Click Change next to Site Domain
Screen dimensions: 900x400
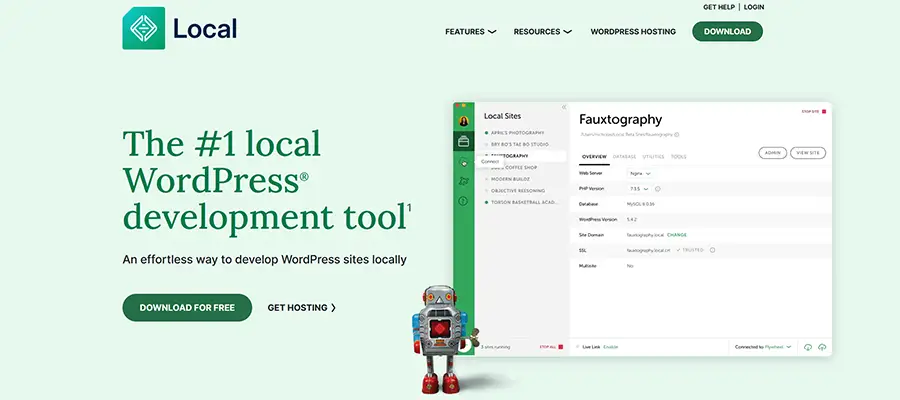click(677, 235)
